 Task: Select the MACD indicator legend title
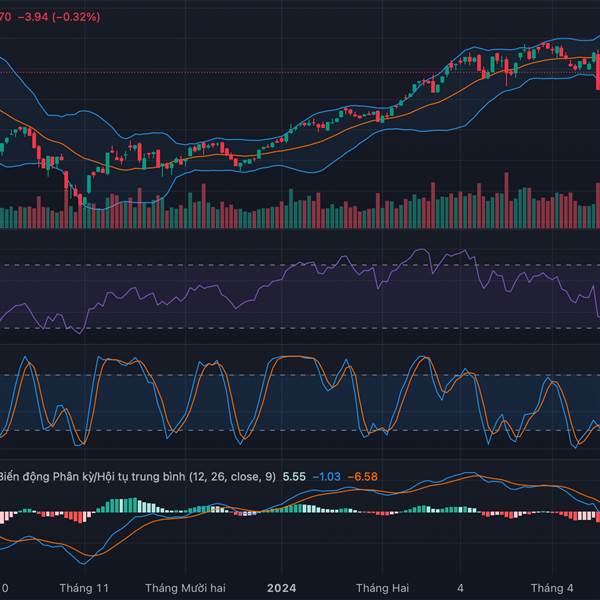click(x=137, y=476)
